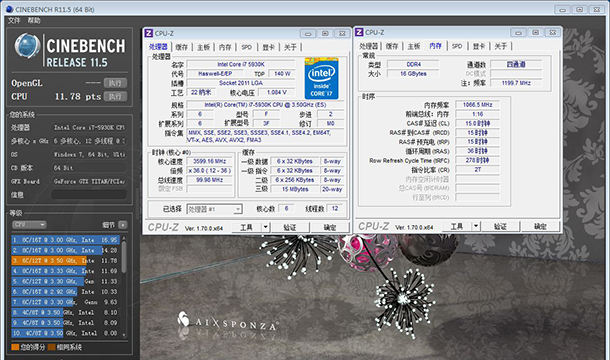Viewport: 610px width, 360px height.
Task: Open the 文件 menu in Cinebench
Action: (x=14, y=21)
